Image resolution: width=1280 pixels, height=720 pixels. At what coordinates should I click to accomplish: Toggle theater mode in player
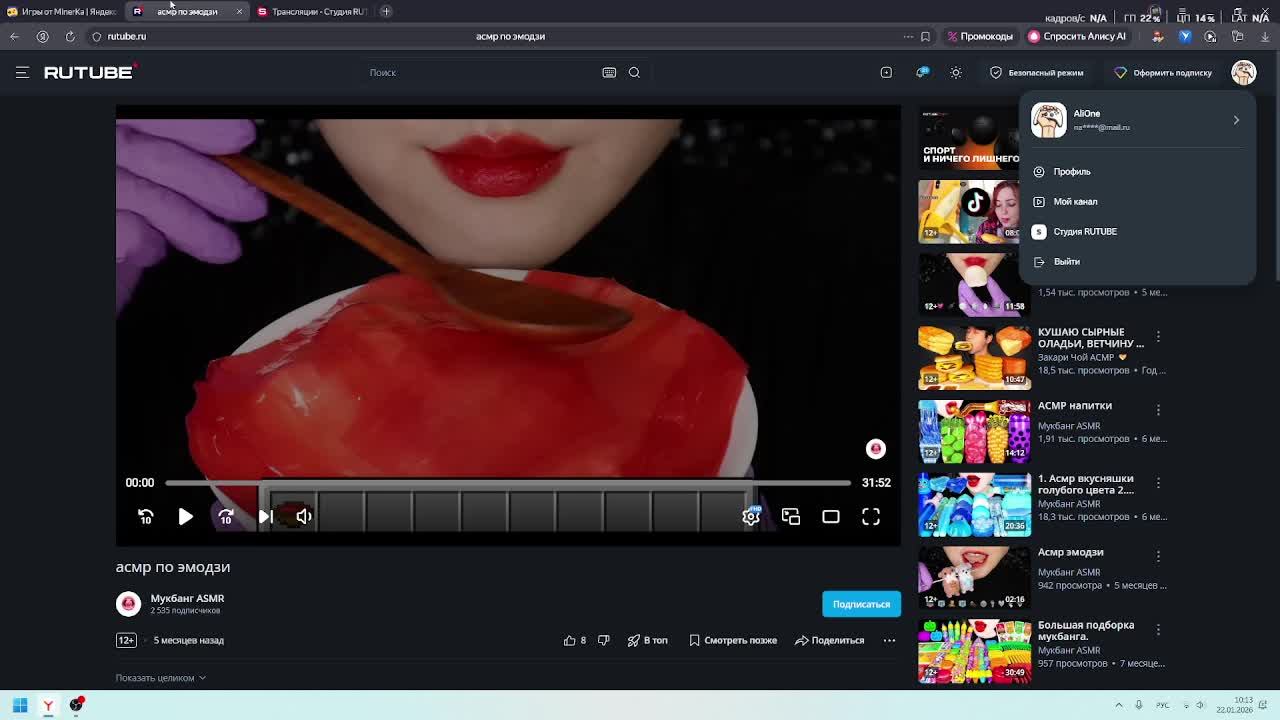click(831, 516)
